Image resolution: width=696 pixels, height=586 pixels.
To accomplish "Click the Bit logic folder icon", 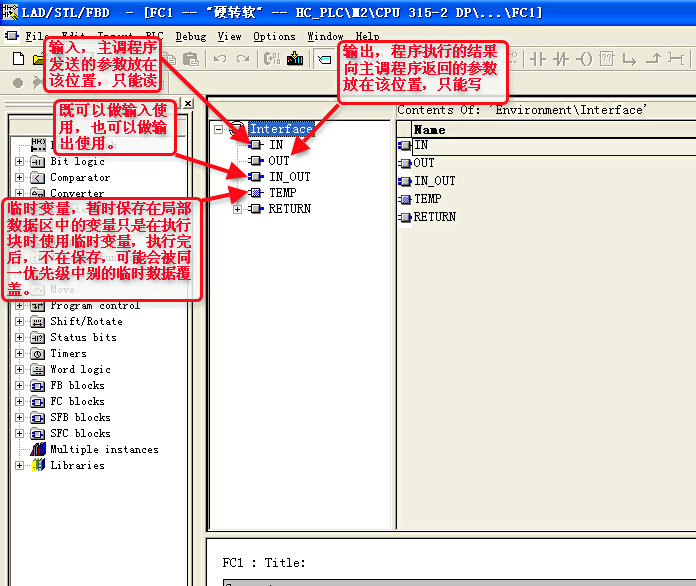I will [38, 162].
